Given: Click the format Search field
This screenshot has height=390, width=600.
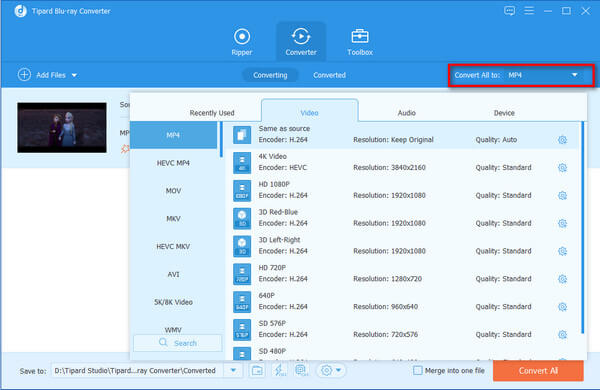Looking at the screenshot, I should point(178,343).
